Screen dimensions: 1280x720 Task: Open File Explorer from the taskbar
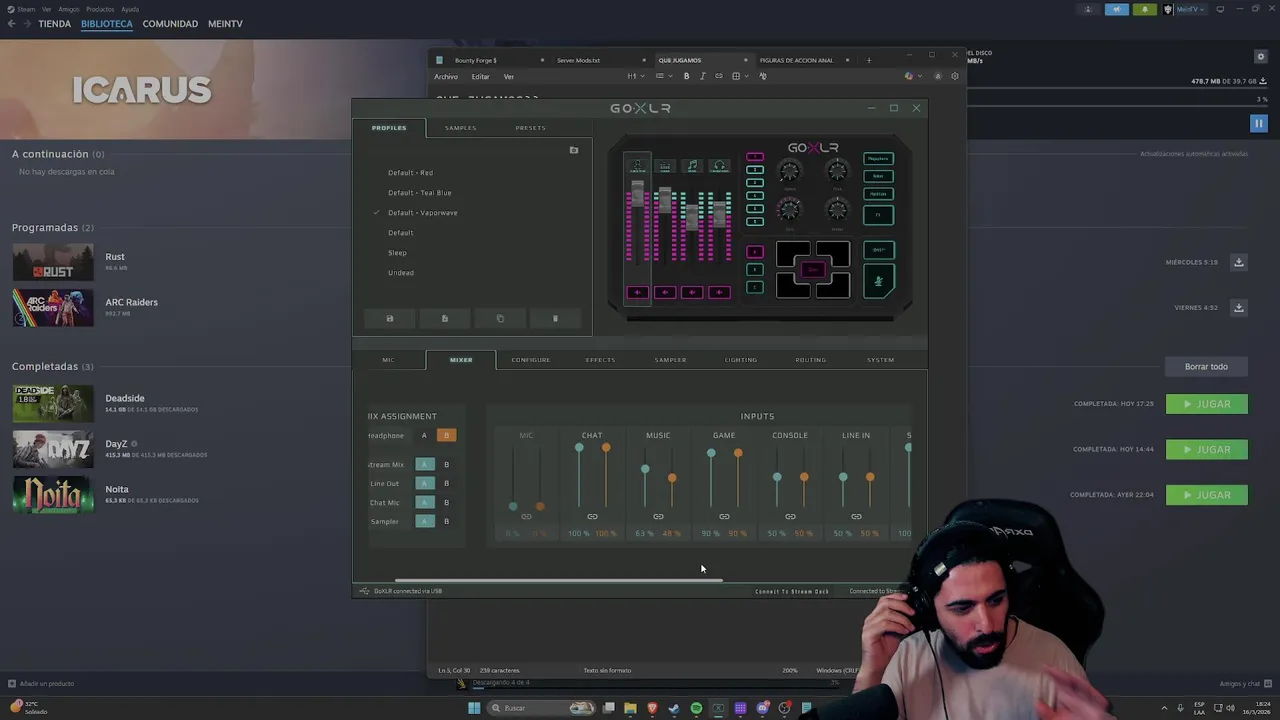tap(630, 708)
